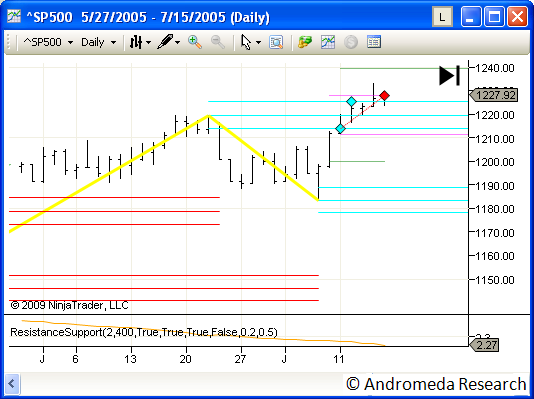Select the cursor pointer tool
This screenshot has height=399, width=534.
pos(246,43)
